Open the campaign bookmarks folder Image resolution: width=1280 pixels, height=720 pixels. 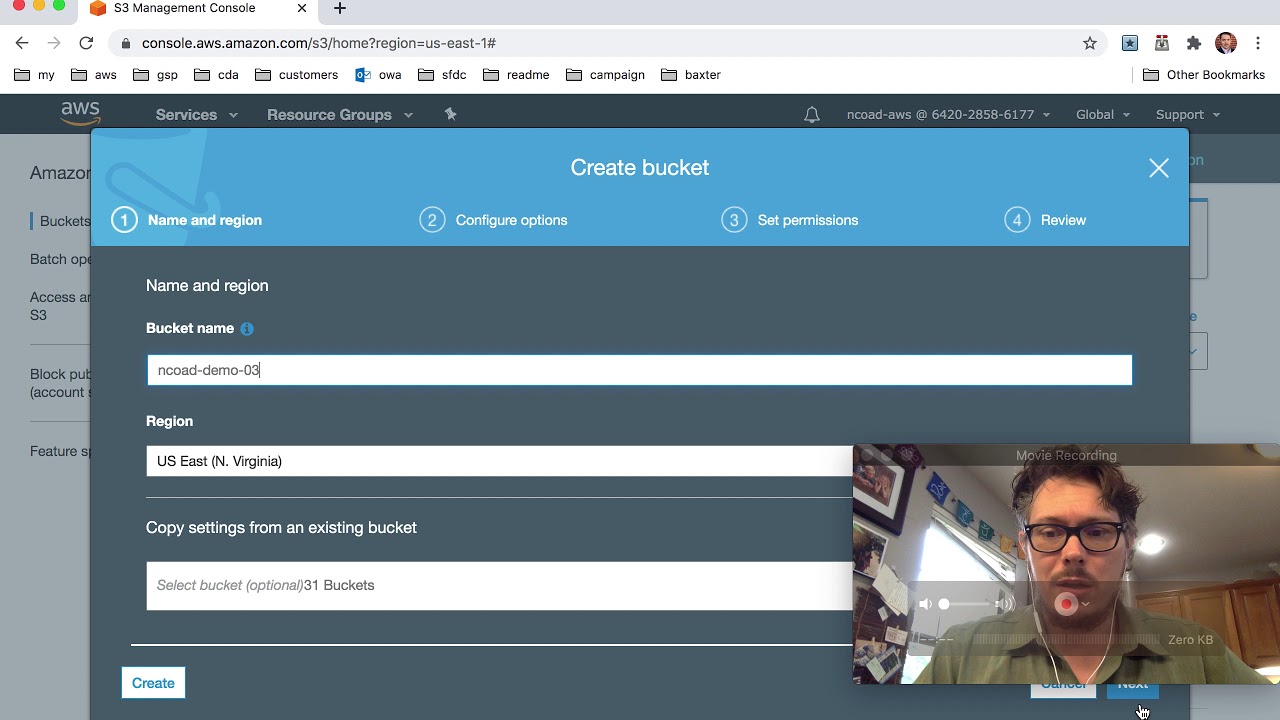[x=605, y=75]
